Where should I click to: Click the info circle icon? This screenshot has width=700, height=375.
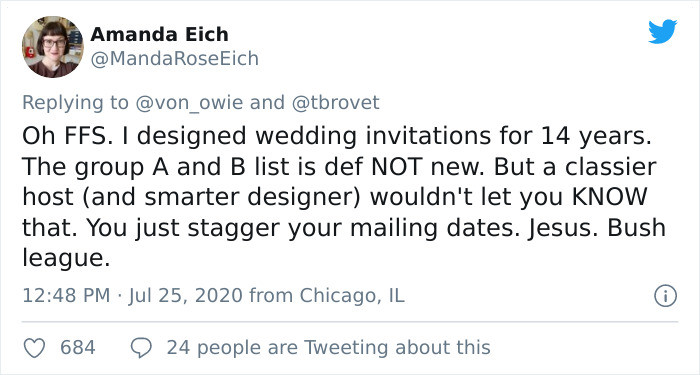click(665, 296)
